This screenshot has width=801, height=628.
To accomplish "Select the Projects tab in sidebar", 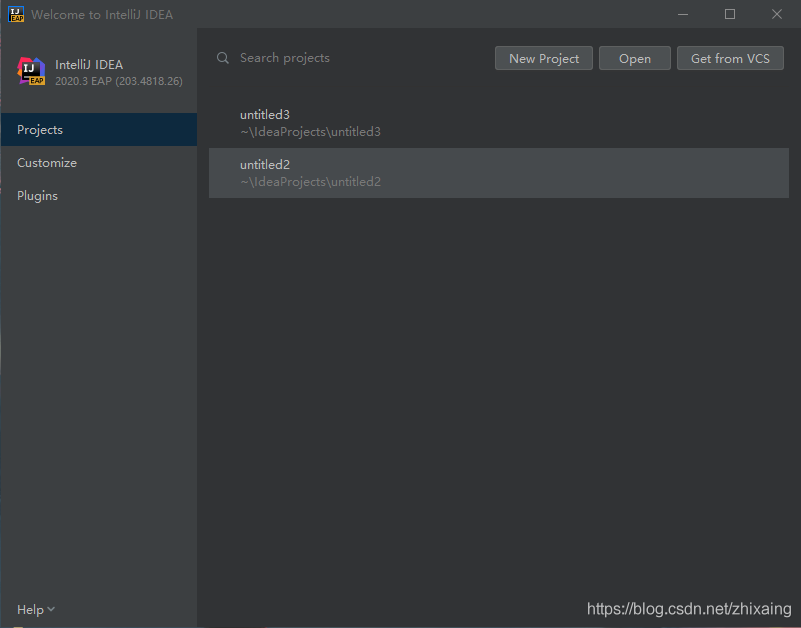I will click(99, 130).
